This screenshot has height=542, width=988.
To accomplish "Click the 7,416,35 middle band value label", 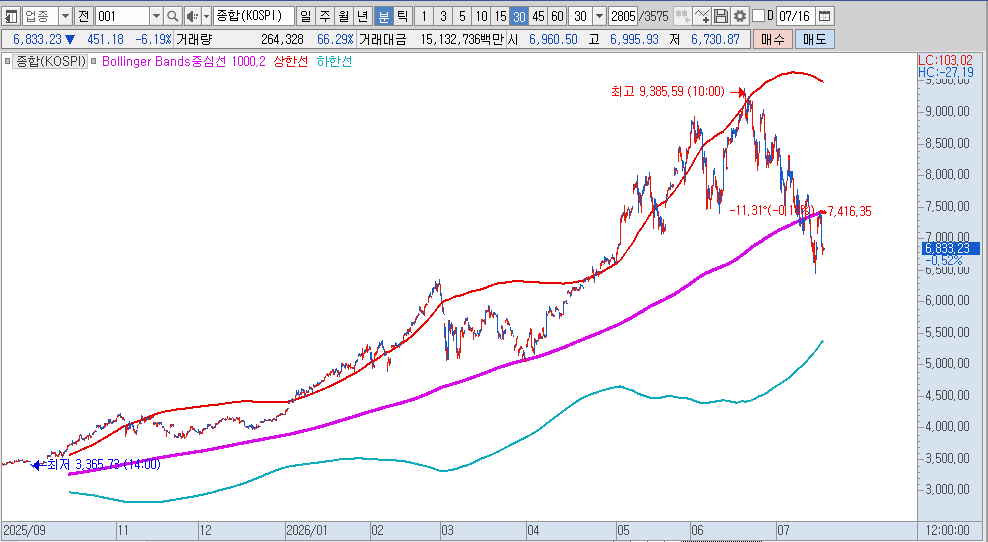I will pyautogui.click(x=849, y=212).
